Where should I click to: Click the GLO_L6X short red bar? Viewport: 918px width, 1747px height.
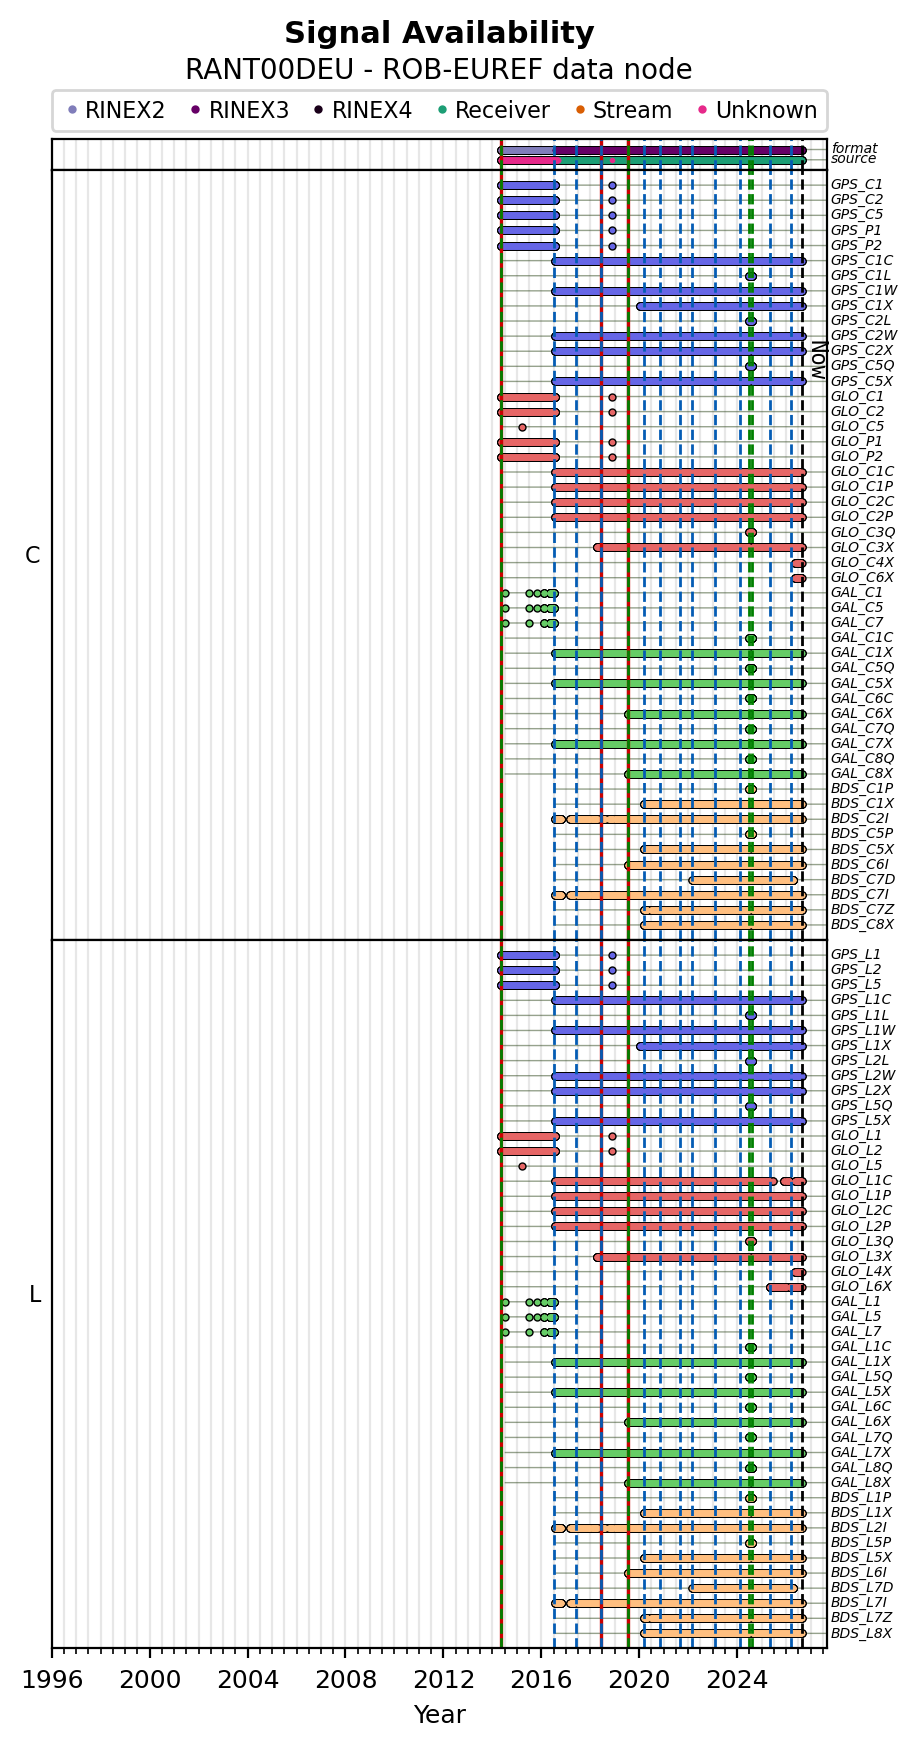[786, 1287]
